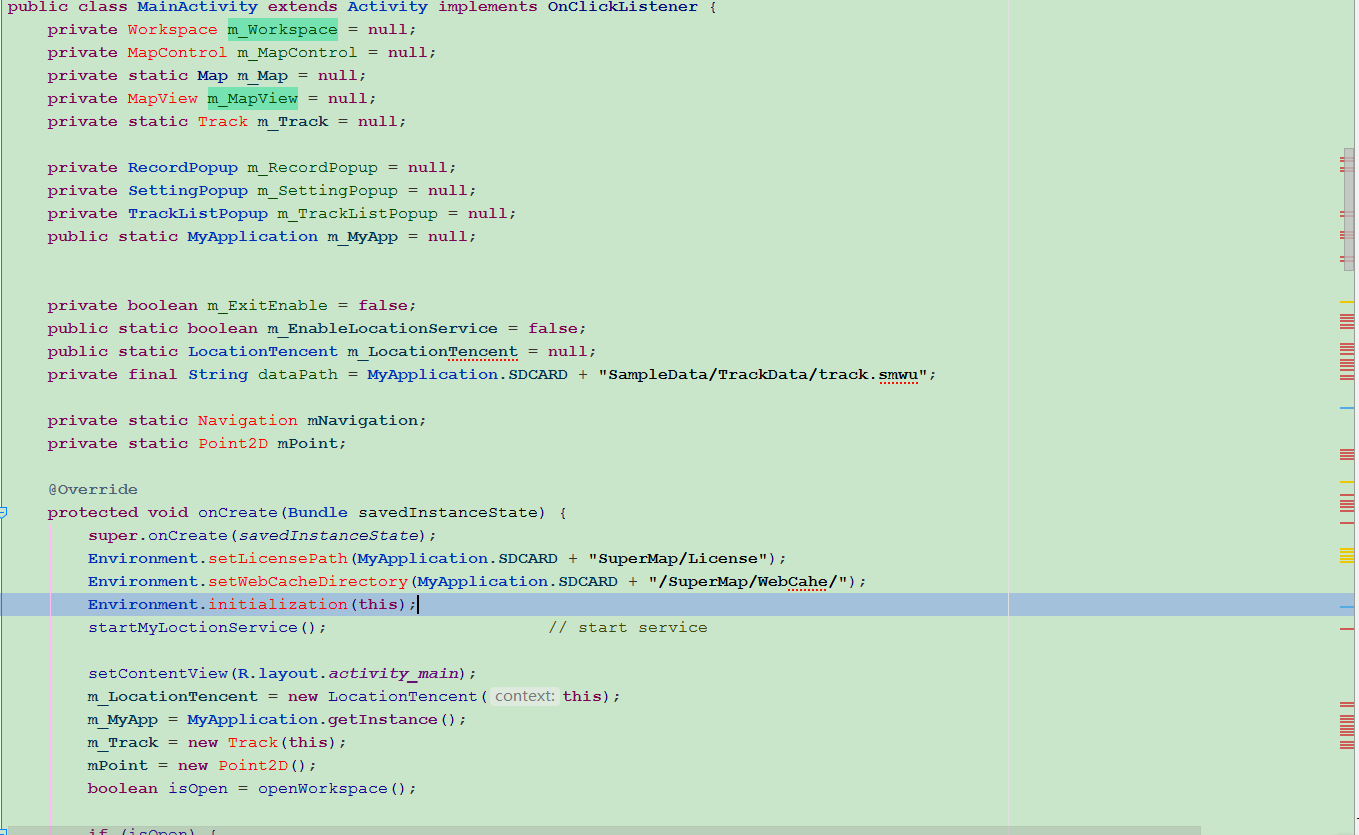Collapse the onCreate method fold marker
Viewport: 1359px width, 835px height.
[4, 513]
